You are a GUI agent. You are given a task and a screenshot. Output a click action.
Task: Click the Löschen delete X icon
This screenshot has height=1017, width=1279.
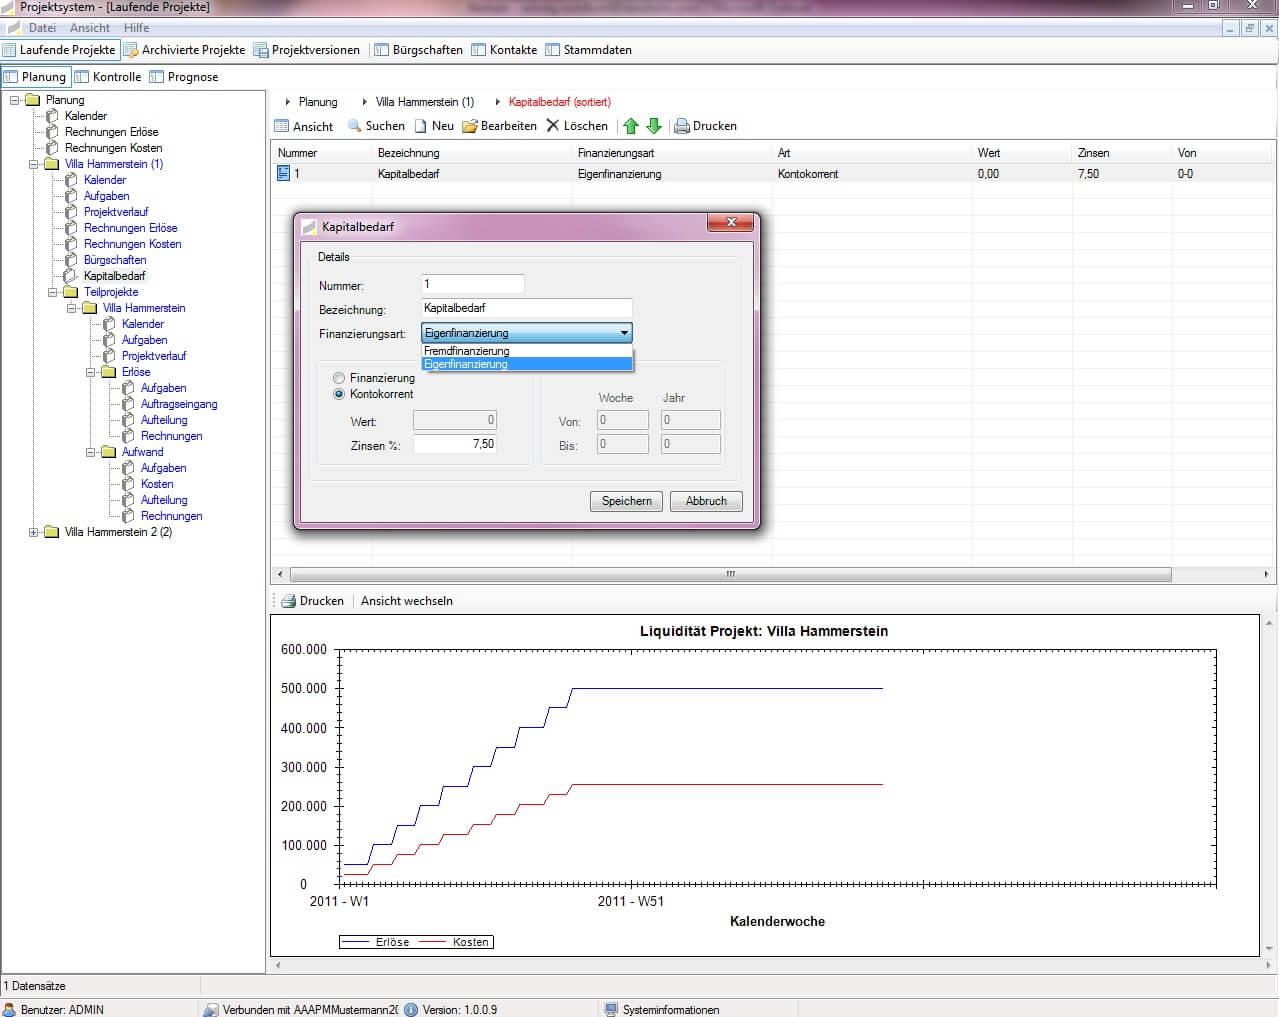pyautogui.click(x=553, y=126)
